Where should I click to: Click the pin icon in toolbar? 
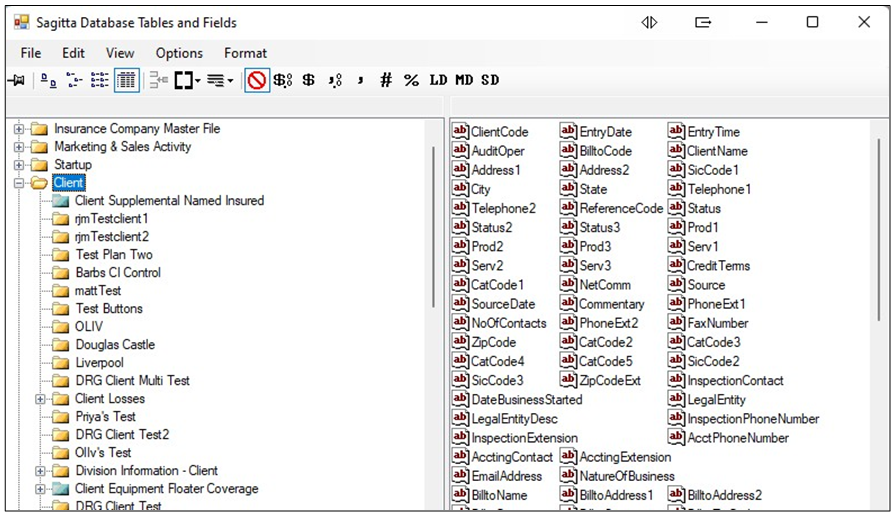[17, 81]
